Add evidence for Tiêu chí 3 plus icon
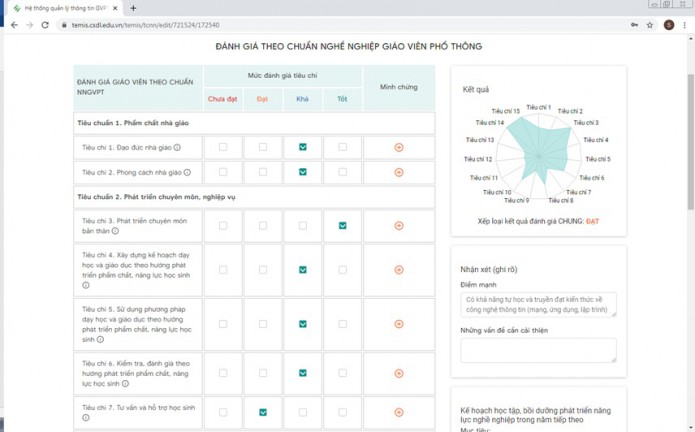 coord(399,226)
